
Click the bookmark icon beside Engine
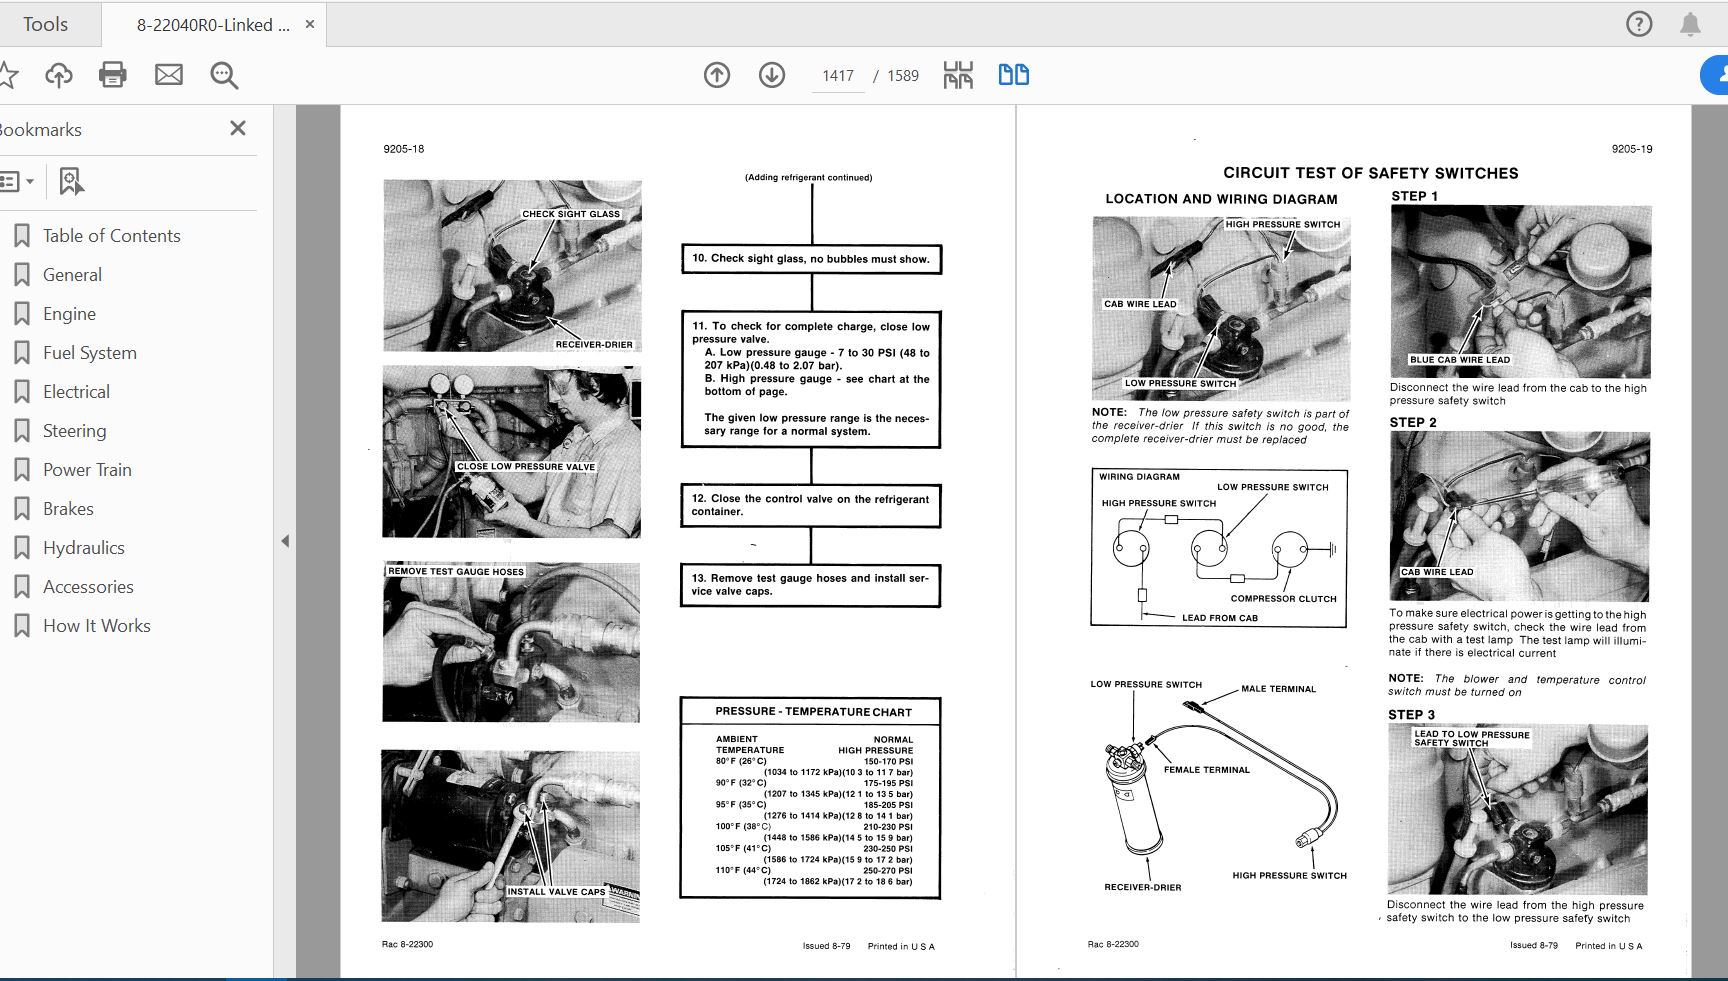[21, 314]
